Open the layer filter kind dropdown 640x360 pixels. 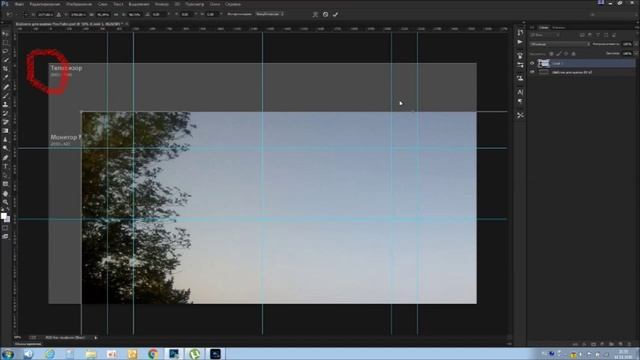tap(544, 35)
